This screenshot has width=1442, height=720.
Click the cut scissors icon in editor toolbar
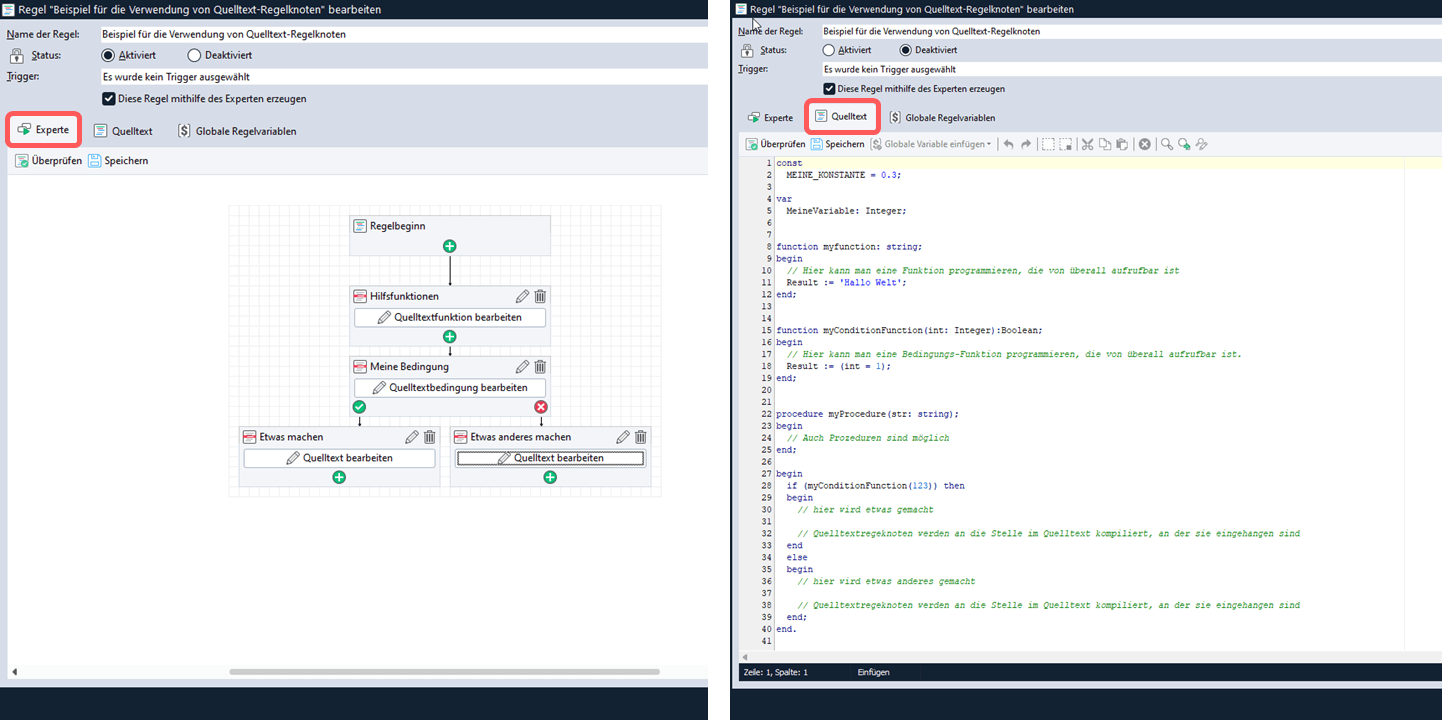(x=1087, y=144)
